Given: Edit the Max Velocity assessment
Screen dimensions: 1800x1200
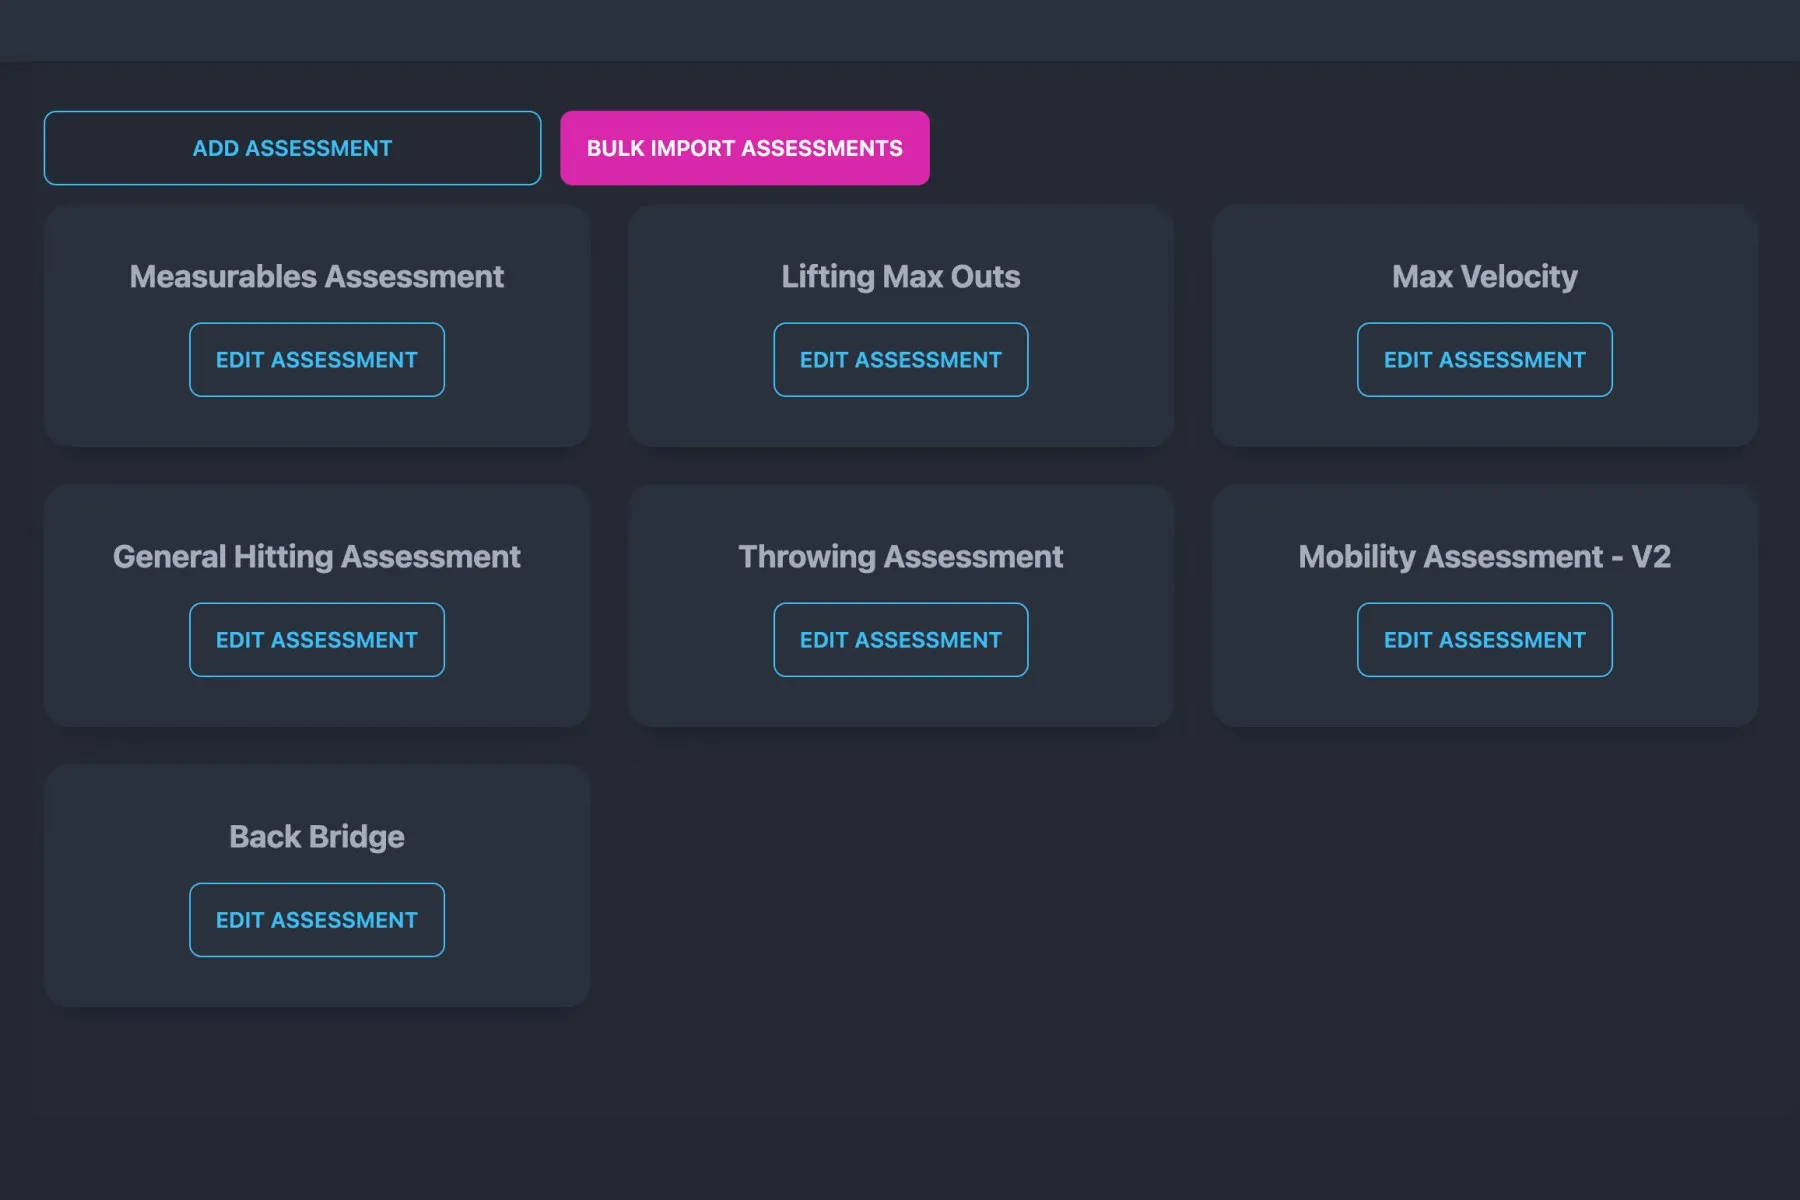Looking at the screenshot, I should (1484, 360).
